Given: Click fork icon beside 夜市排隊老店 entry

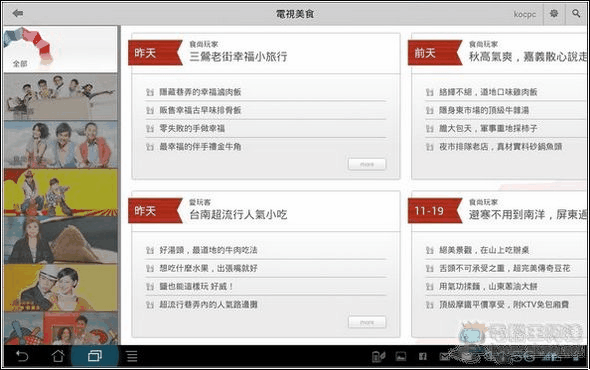Looking at the screenshot, I should (x=430, y=147).
